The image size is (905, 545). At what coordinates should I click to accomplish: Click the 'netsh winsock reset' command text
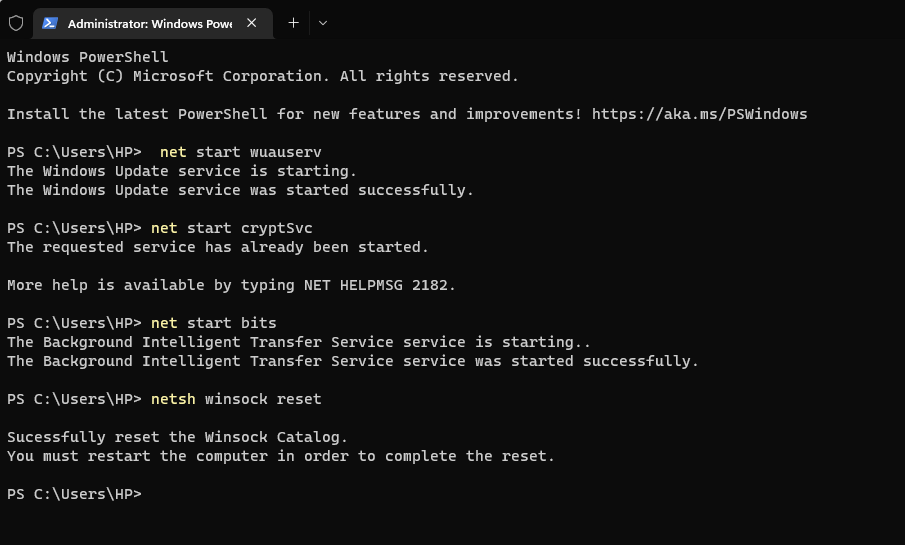[x=236, y=399]
